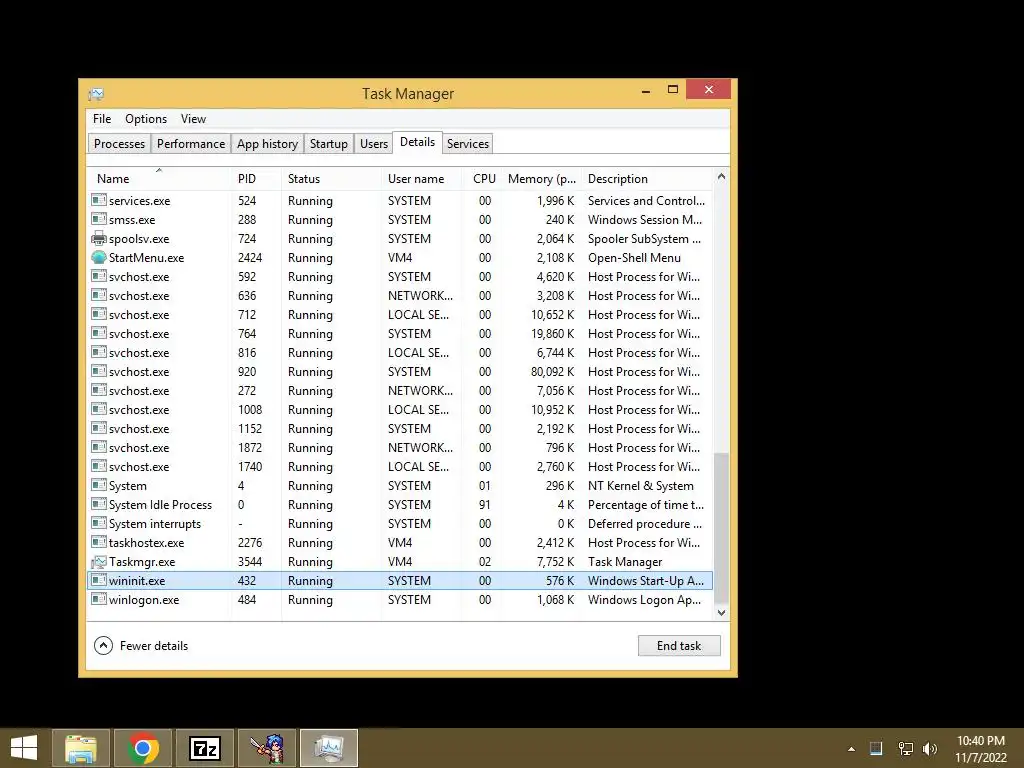Click the scrollbar down arrow
This screenshot has width=1024, height=768.
[x=721, y=613]
